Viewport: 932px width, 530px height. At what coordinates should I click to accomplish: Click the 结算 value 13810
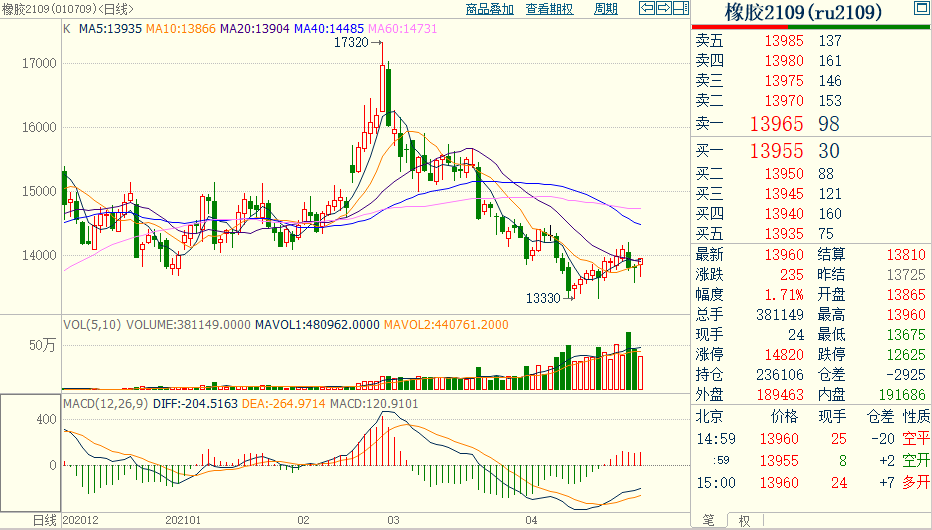pos(906,255)
